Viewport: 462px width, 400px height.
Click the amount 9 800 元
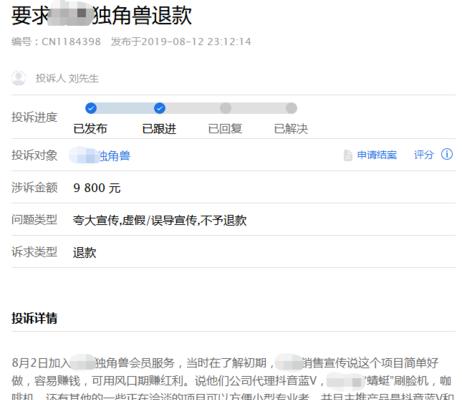97,188
